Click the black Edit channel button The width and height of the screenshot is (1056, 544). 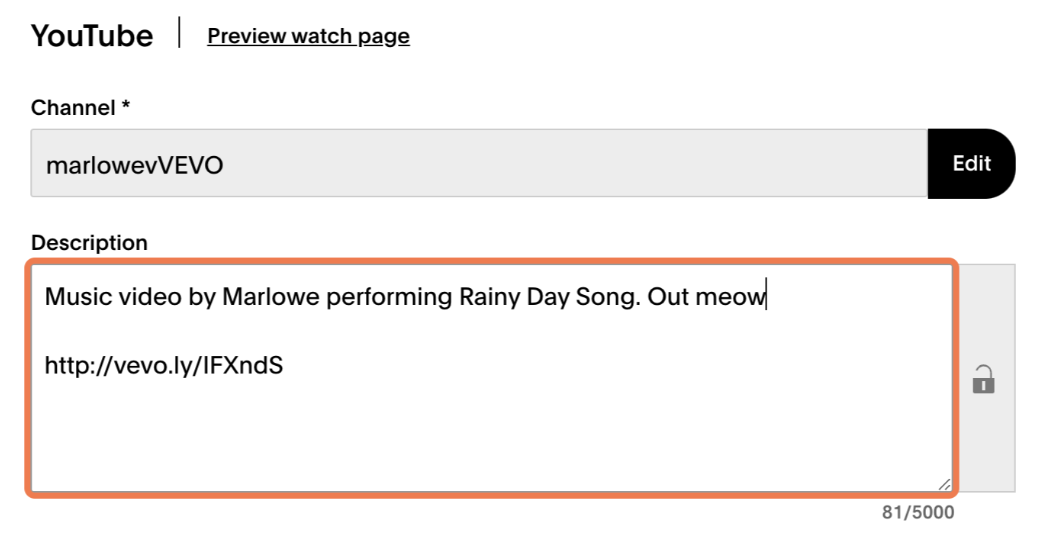pyautogui.click(x=971, y=164)
